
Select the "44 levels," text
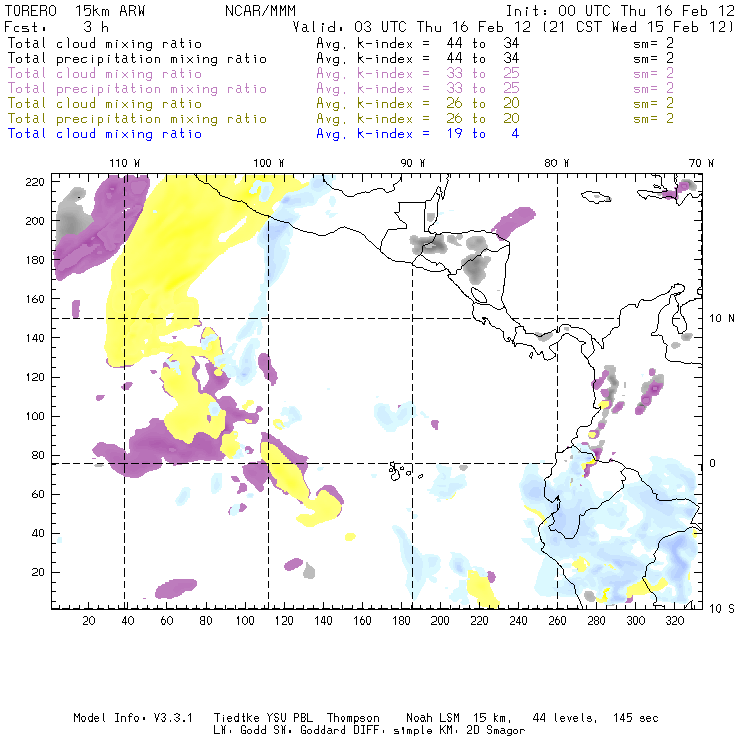[565, 718]
